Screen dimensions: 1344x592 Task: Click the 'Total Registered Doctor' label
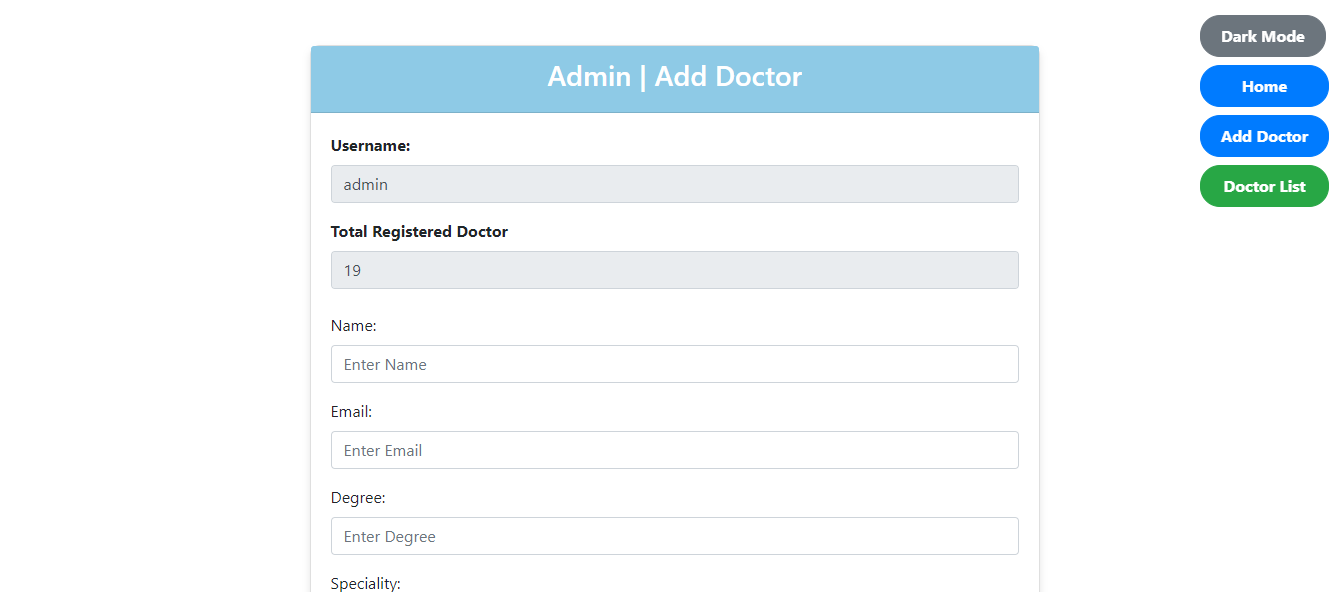coord(419,232)
